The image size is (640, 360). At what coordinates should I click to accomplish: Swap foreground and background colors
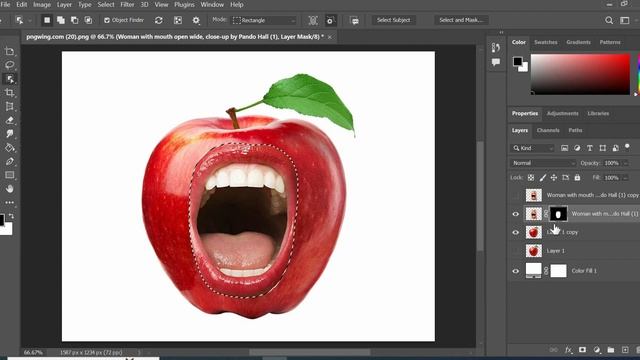point(11,216)
